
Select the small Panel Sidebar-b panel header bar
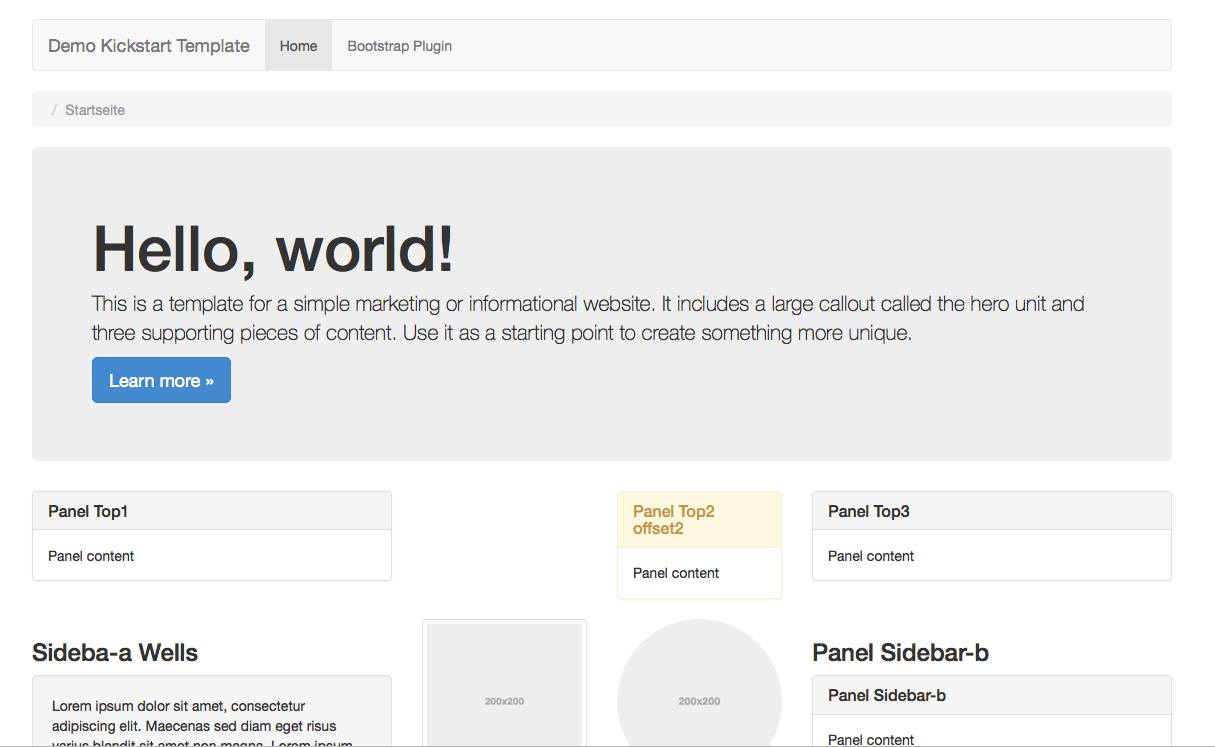pos(990,695)
